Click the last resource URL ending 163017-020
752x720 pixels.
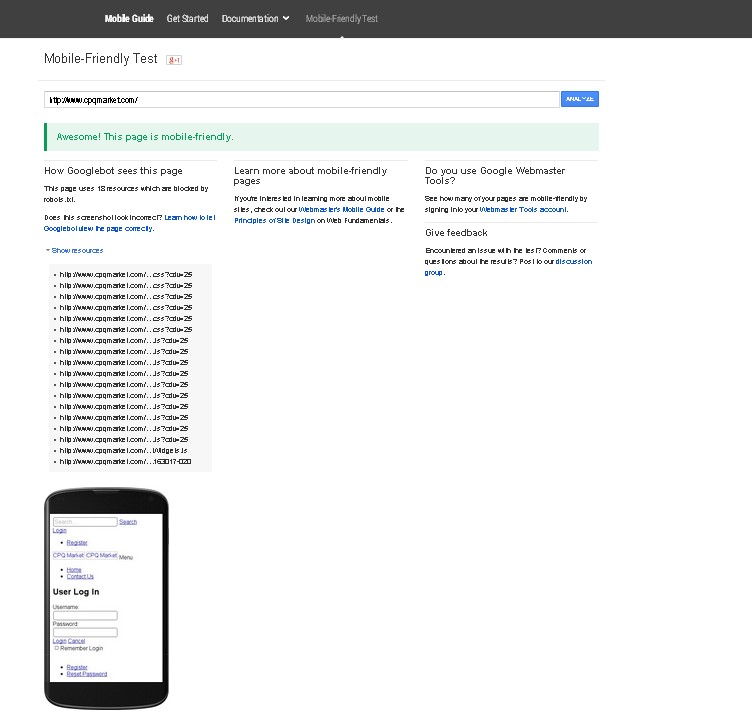tap(125, 461)
